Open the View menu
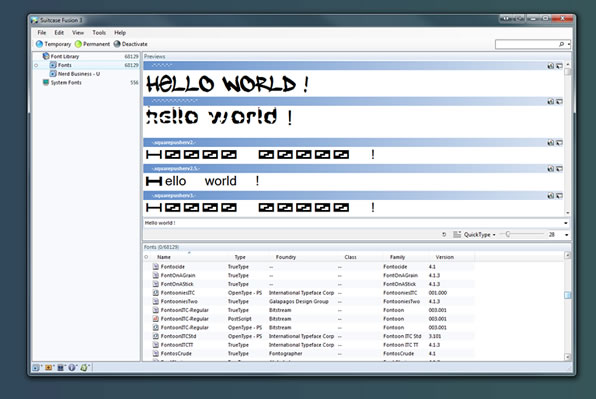596x399 pixels. tap(78, 33)
